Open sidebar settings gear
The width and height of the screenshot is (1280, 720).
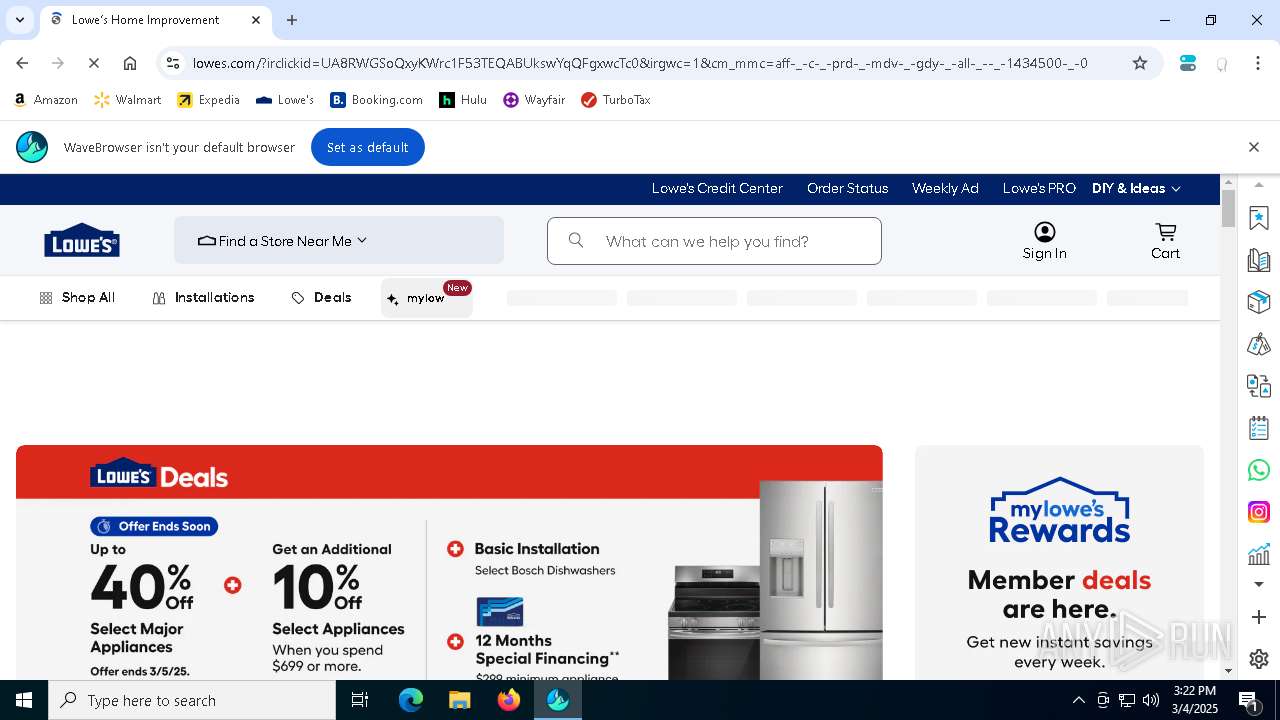[1259, 659]
